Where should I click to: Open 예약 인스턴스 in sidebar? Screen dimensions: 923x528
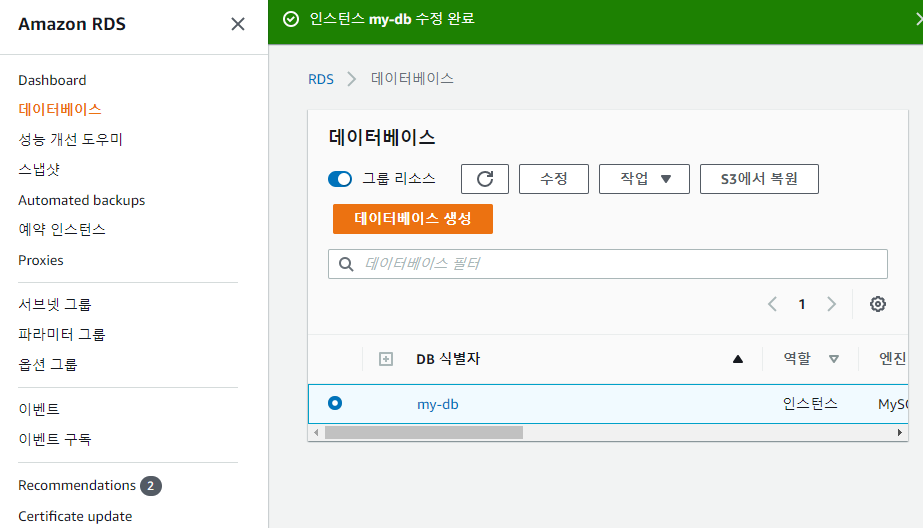pyautogui.click(x=61, y=230)
